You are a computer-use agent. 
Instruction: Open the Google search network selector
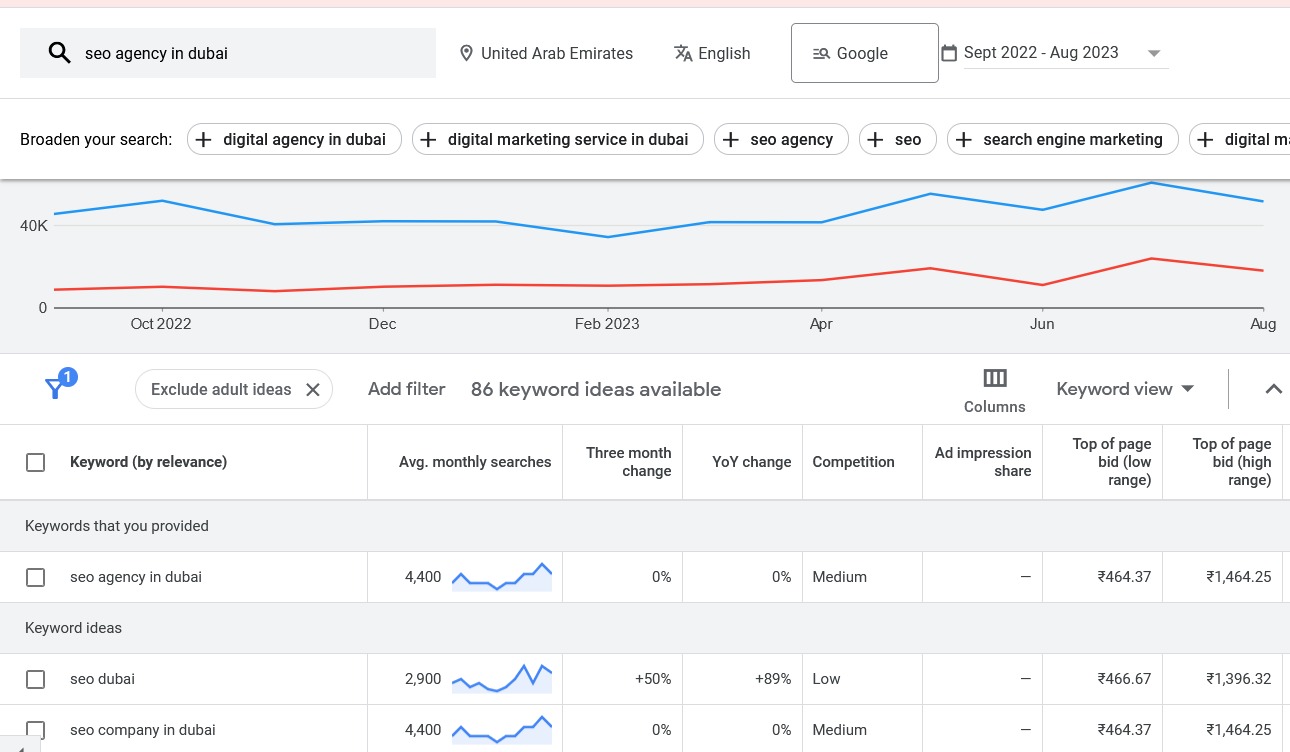pos(865,53)
